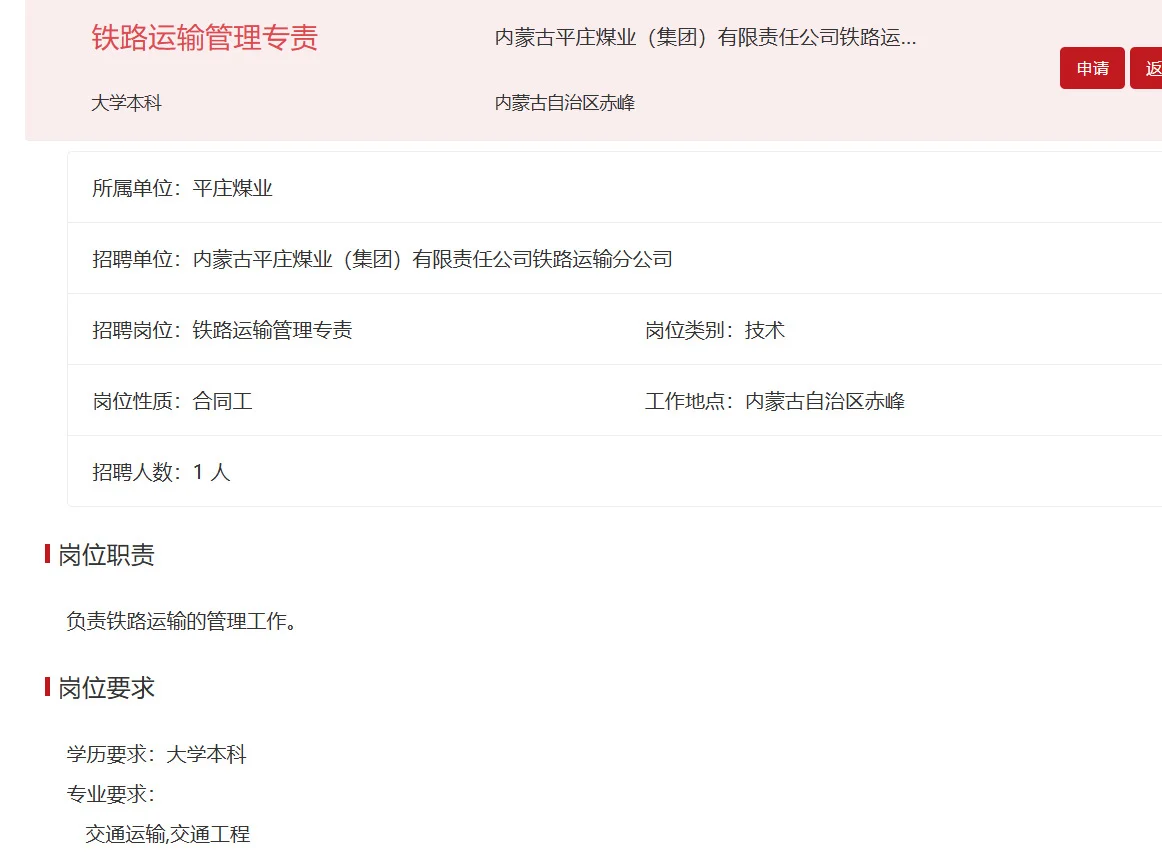Click the 招聘单位 full company name row
This screenshot has width=1162, height=856.
(x=614, y=259)
